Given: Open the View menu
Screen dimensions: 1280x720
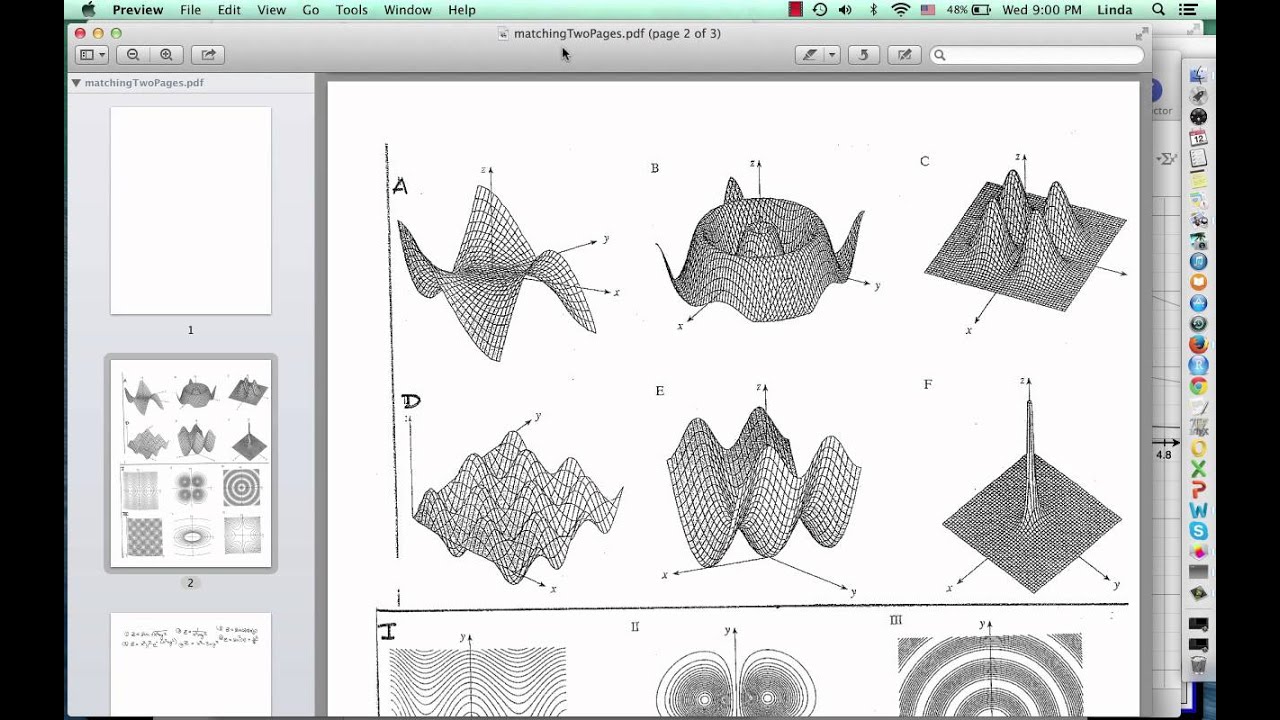Looking at the screenshot, I should pyautogui.click(x=271, y=10).
